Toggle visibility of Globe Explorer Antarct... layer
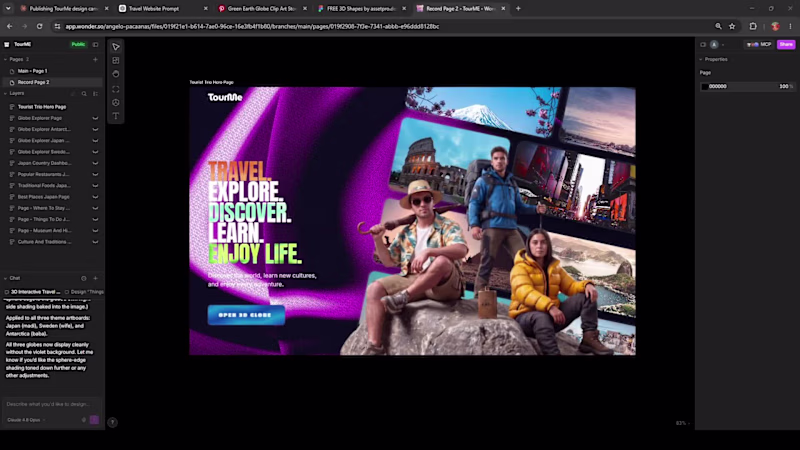Screen dimensions: 800x450 tap(95, 130)
